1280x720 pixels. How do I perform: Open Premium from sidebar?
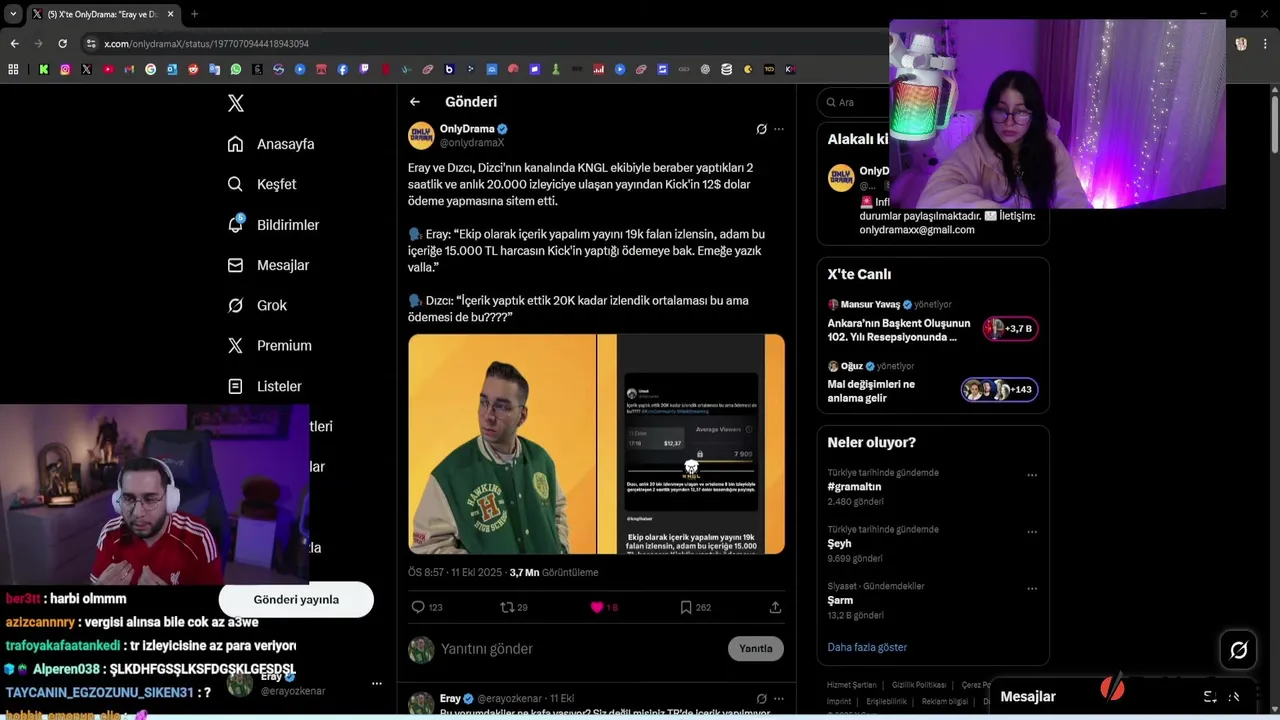click(x=270, y=345)
